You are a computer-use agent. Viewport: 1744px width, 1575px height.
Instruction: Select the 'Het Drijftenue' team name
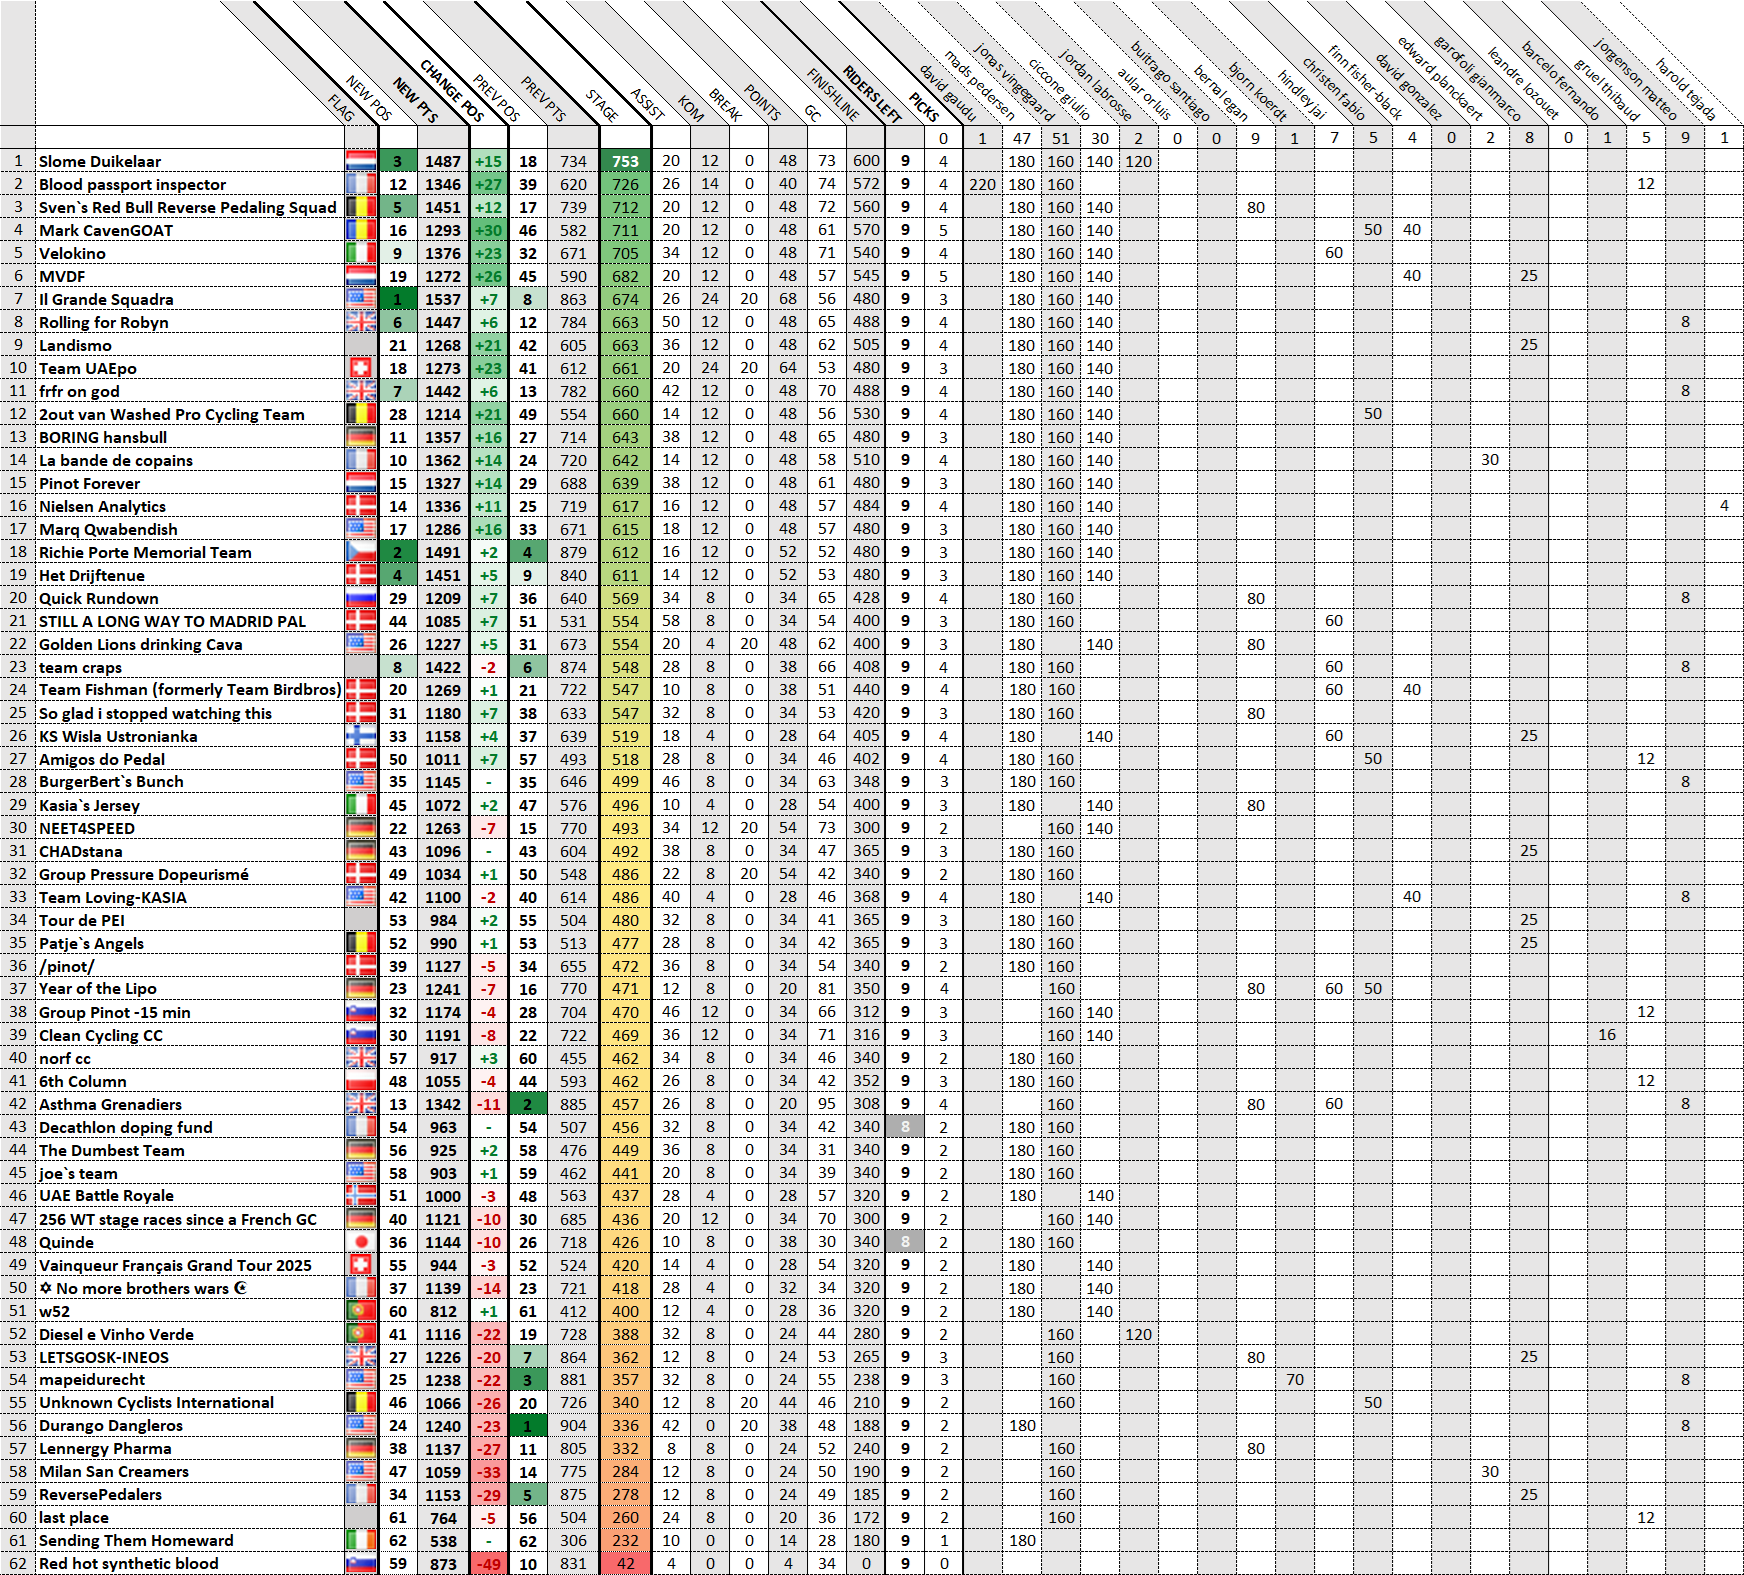[92, 575]
